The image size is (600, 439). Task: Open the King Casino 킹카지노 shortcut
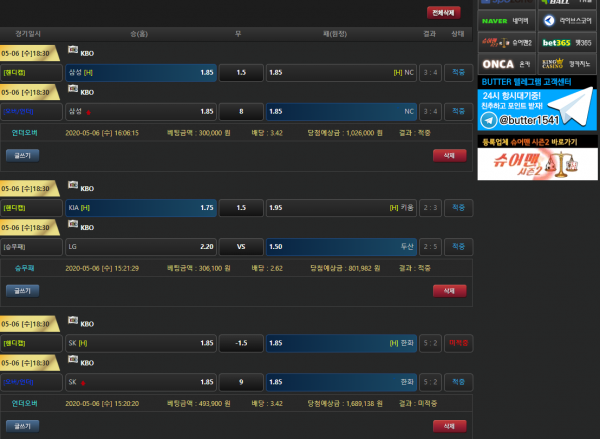tap(568, 63)
